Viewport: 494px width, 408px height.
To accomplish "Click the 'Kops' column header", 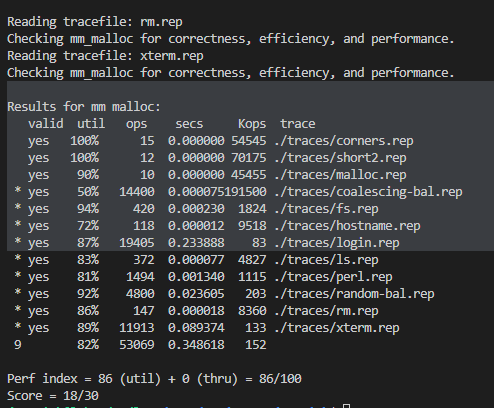I will click(252, 124).
